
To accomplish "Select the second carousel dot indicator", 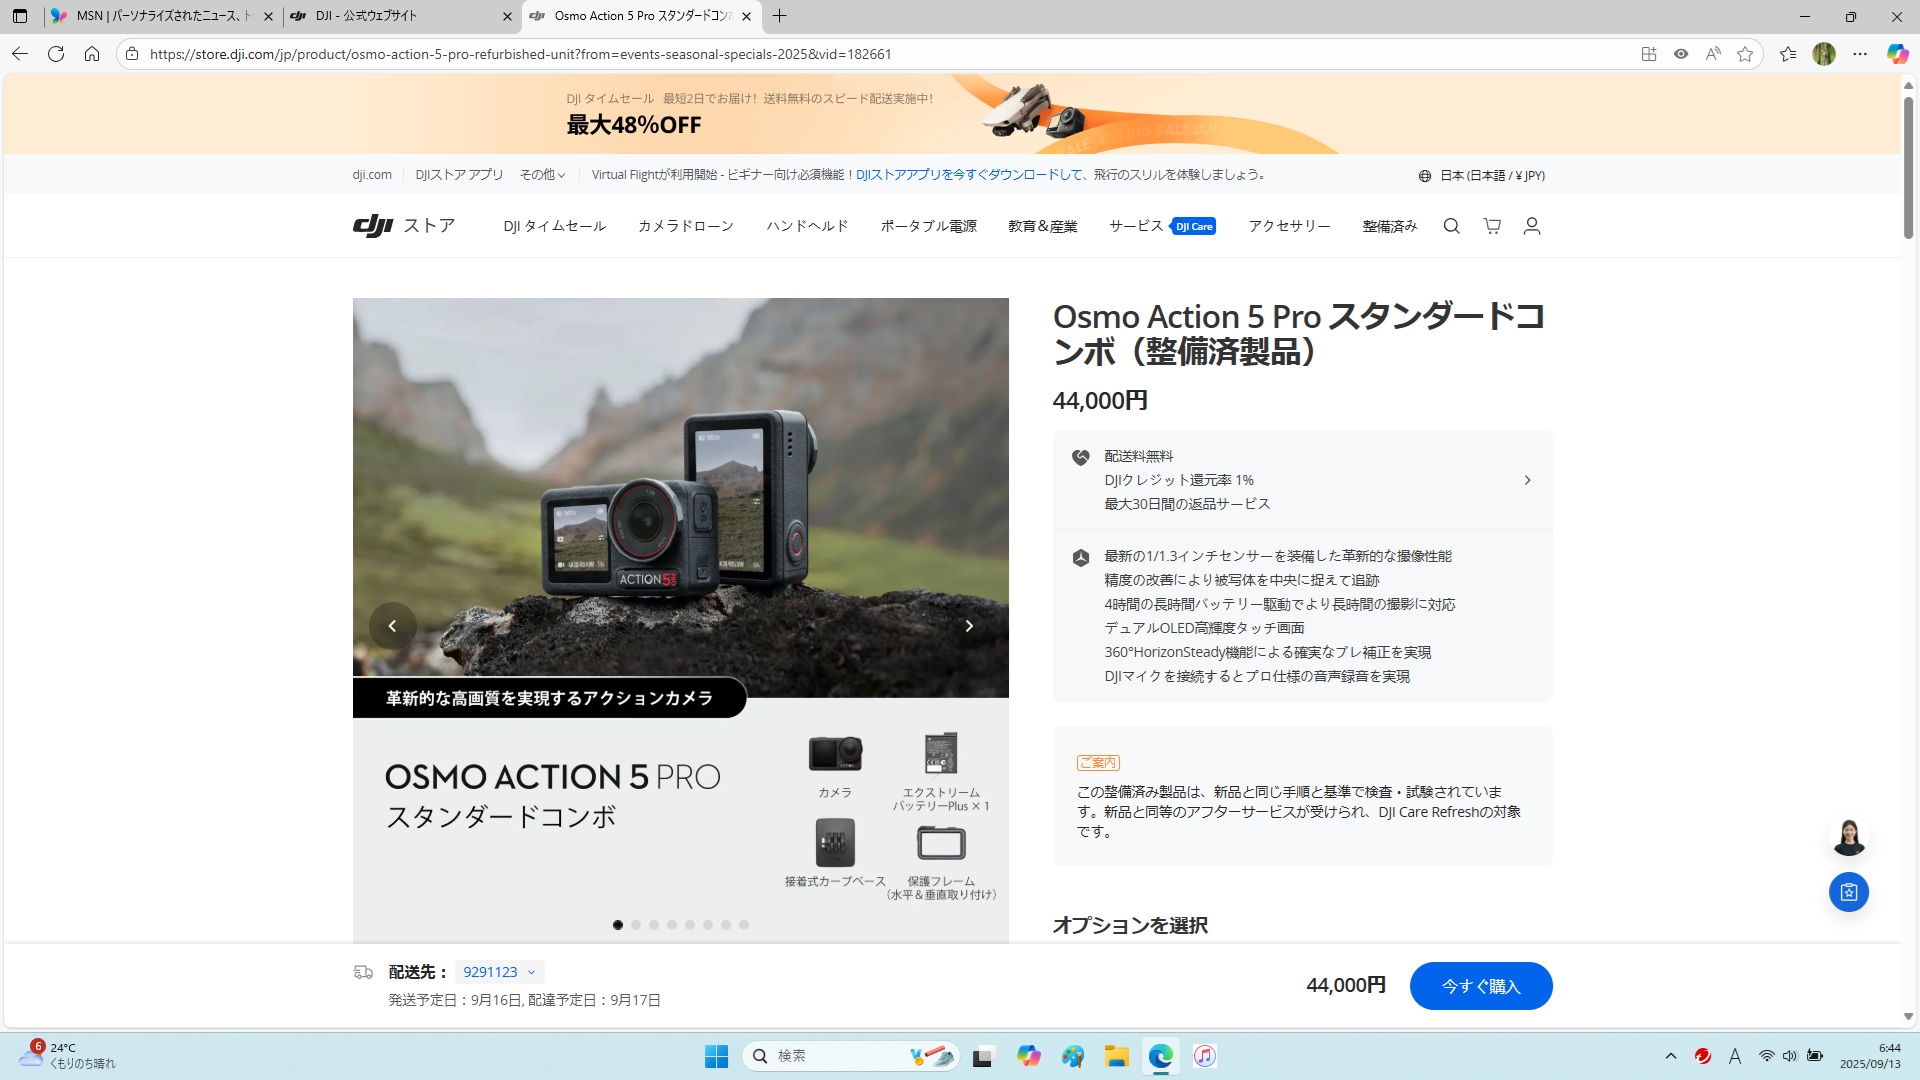I will (x=636, y=925).
